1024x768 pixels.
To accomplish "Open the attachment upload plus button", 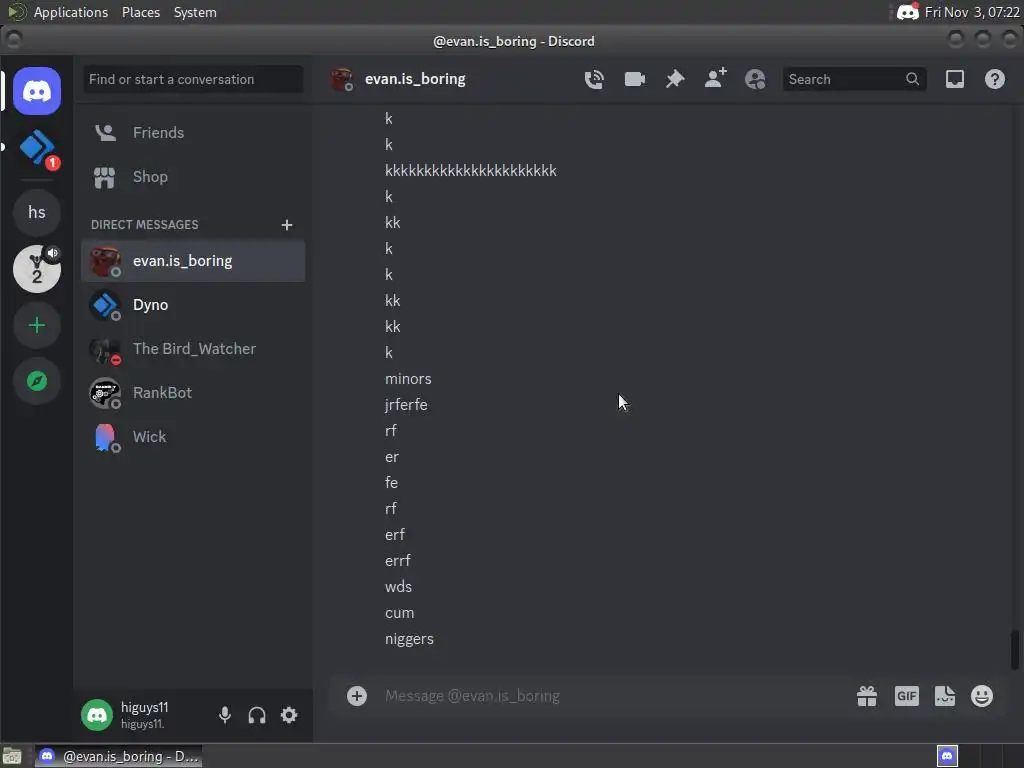I will pos(357,696).
